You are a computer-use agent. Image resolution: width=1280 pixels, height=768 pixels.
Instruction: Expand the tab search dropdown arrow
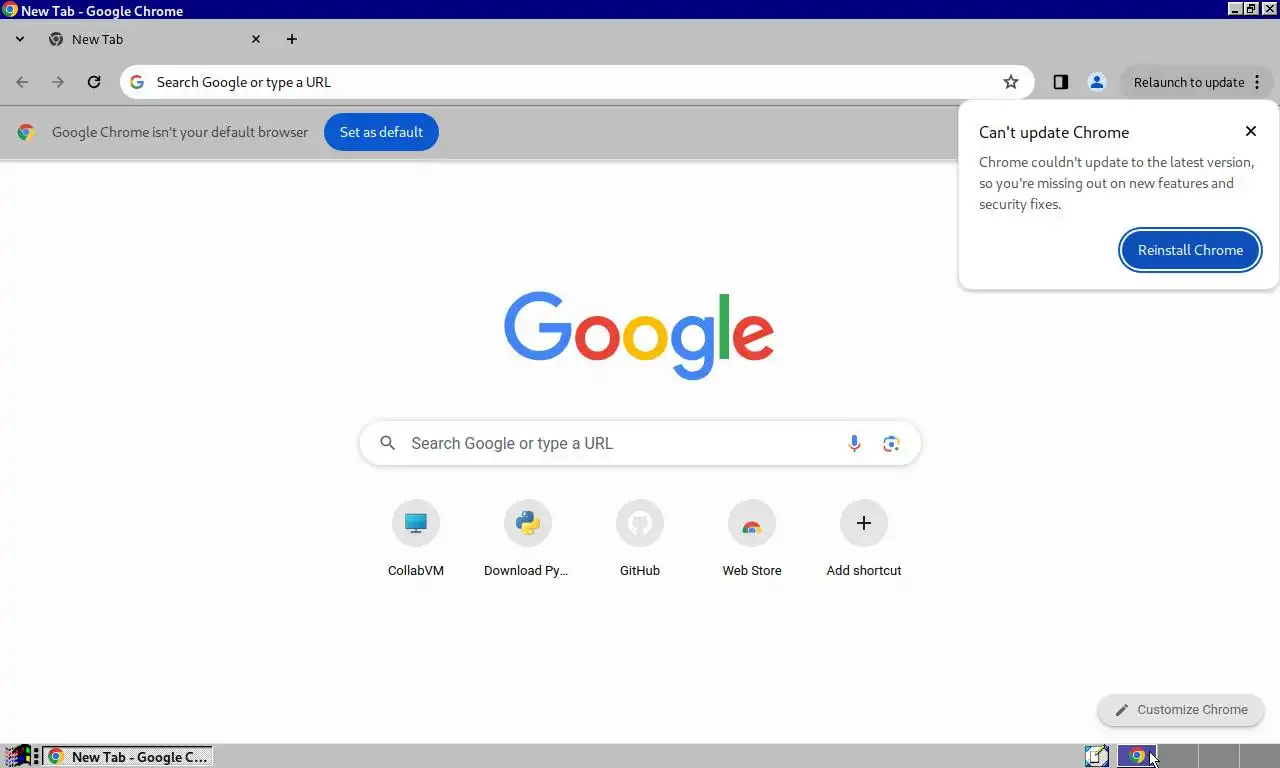20,39
